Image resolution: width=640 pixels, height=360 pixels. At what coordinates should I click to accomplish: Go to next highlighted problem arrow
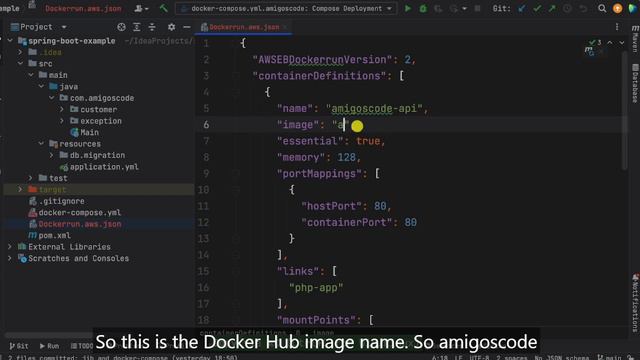pos(621,42)
